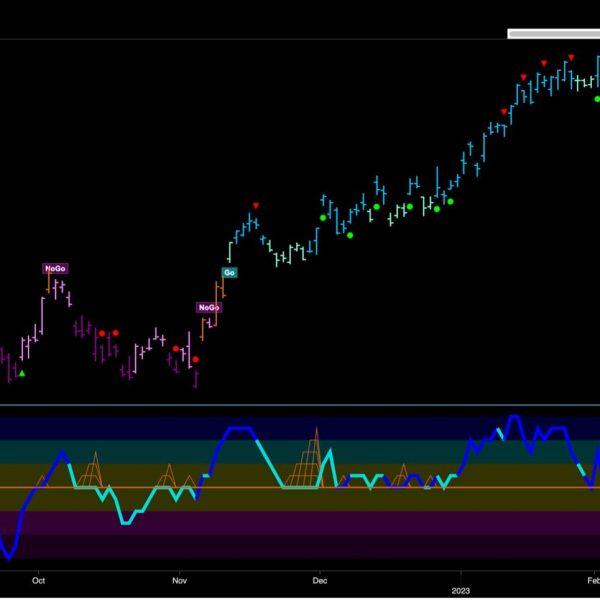
Task: Click the orange horizontal zero line in the oscillator
Action: 250,488
